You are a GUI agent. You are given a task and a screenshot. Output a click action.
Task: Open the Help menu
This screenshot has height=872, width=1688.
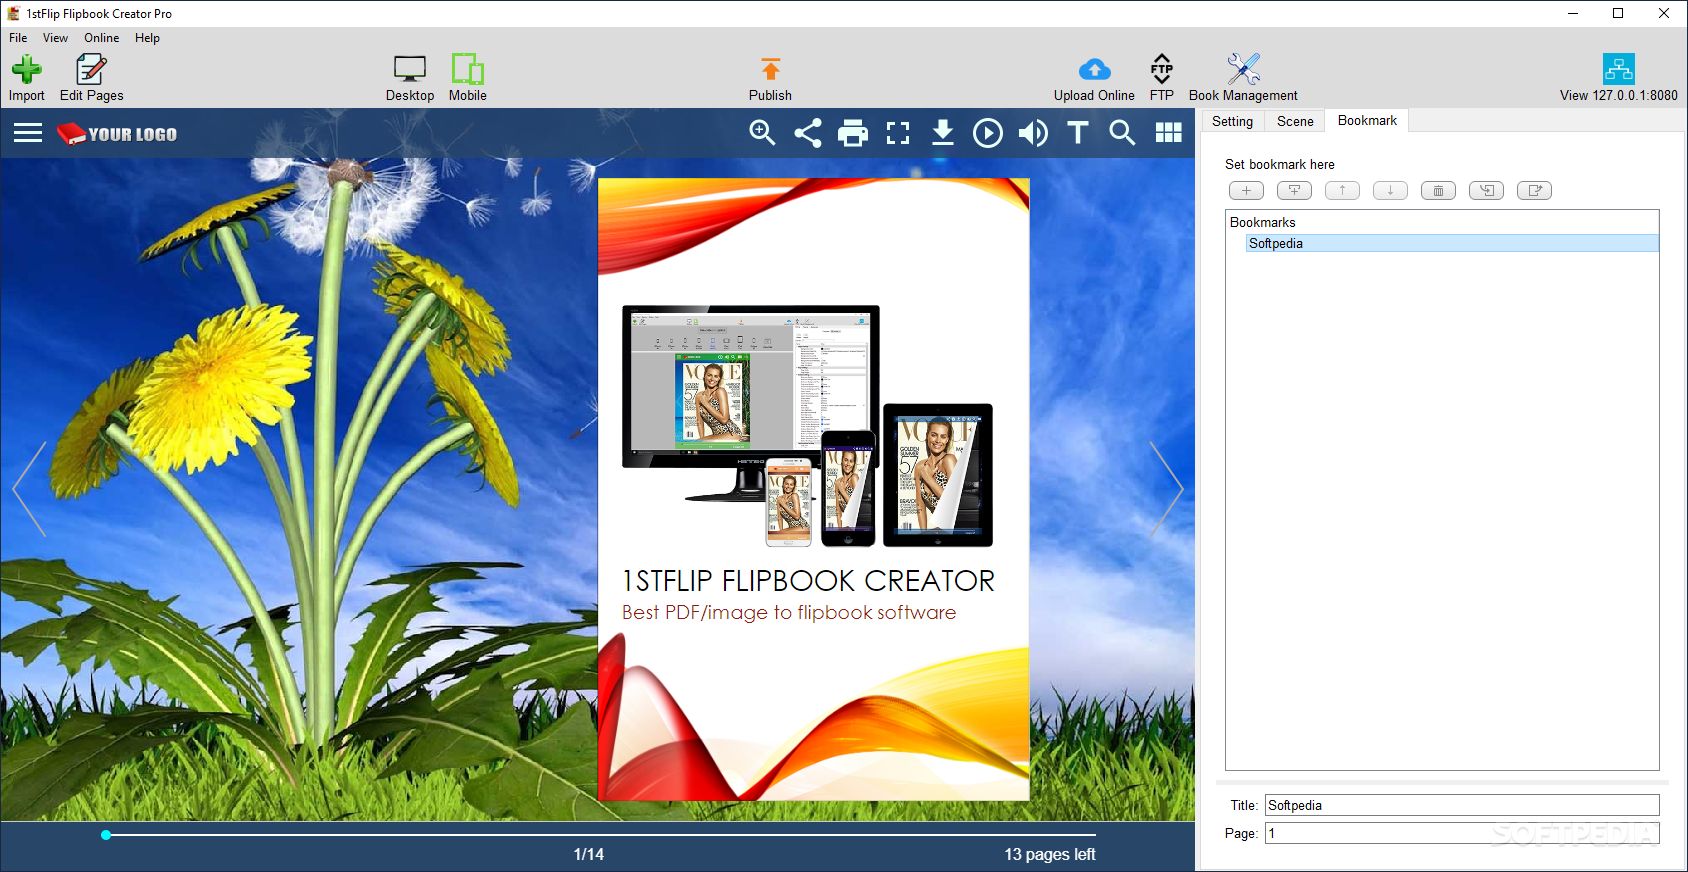(x=147, y=38)
